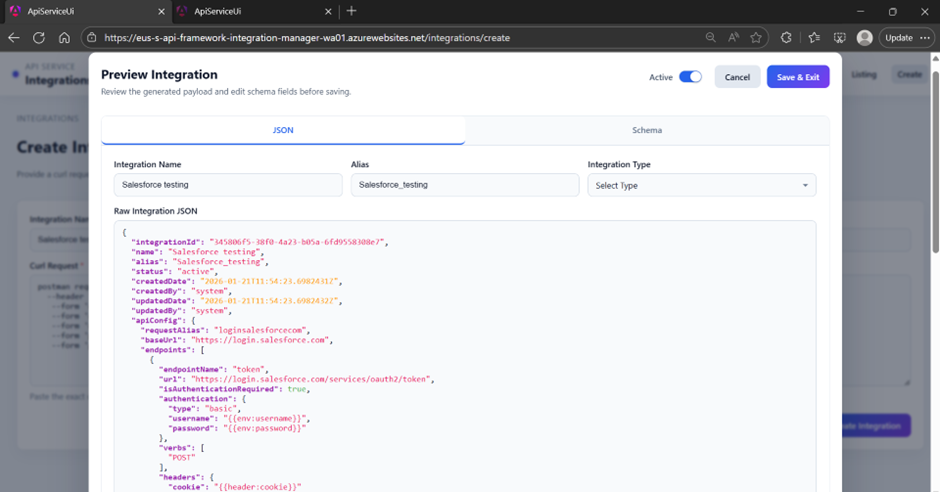Image resolution: width=940 pixels, height=492 pixels.
Task: Click the browser Update button
Action: [x=899, y=38]
